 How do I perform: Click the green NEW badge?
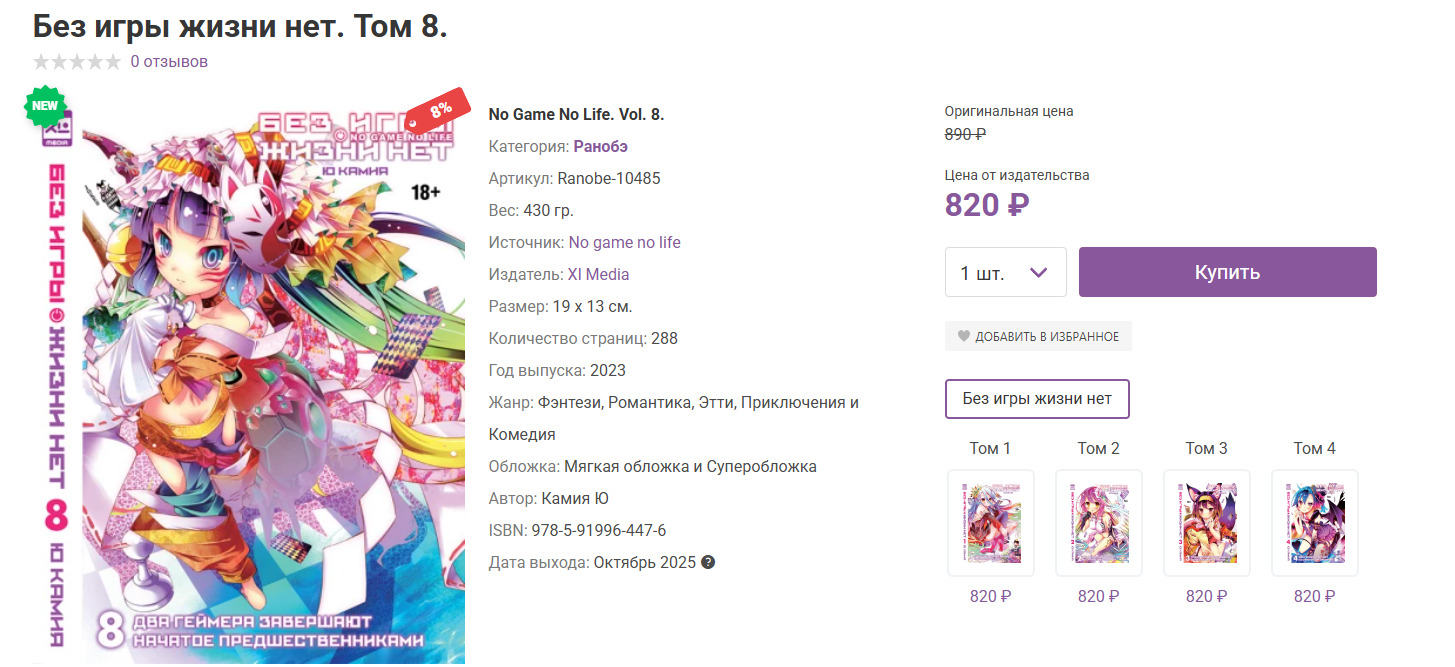point(45,105)
